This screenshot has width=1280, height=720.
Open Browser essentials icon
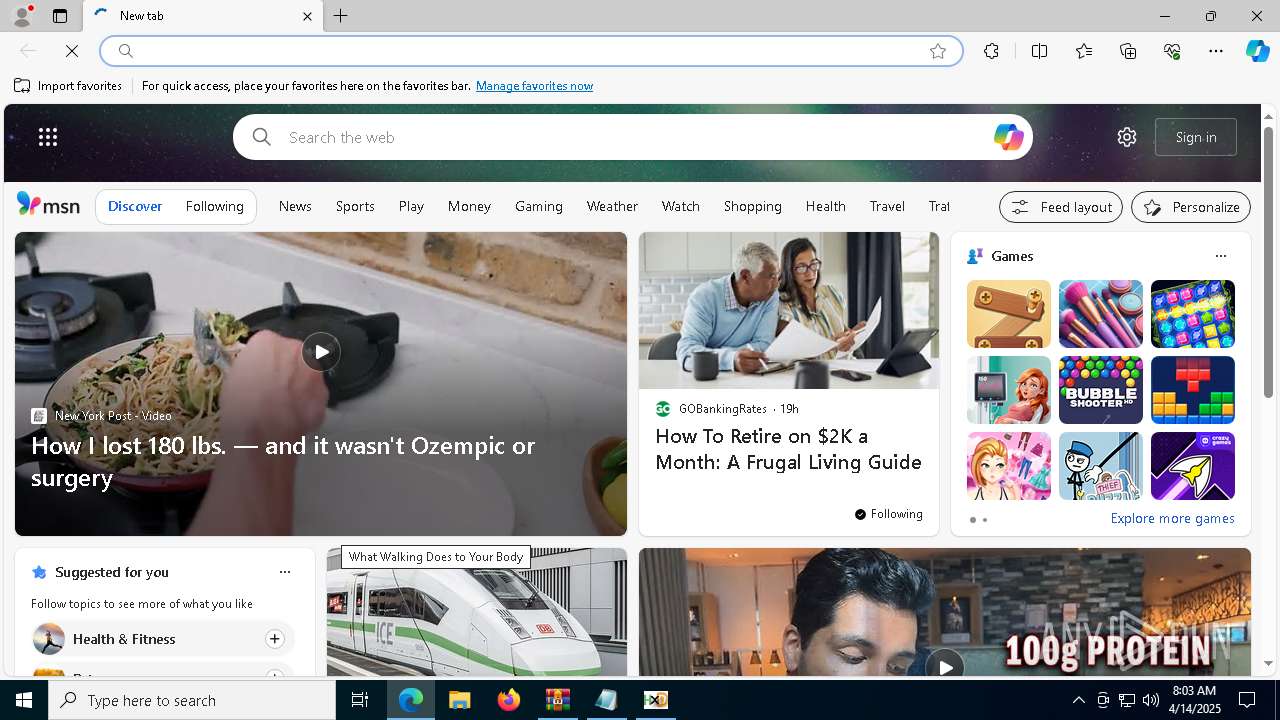(1172, 51)
